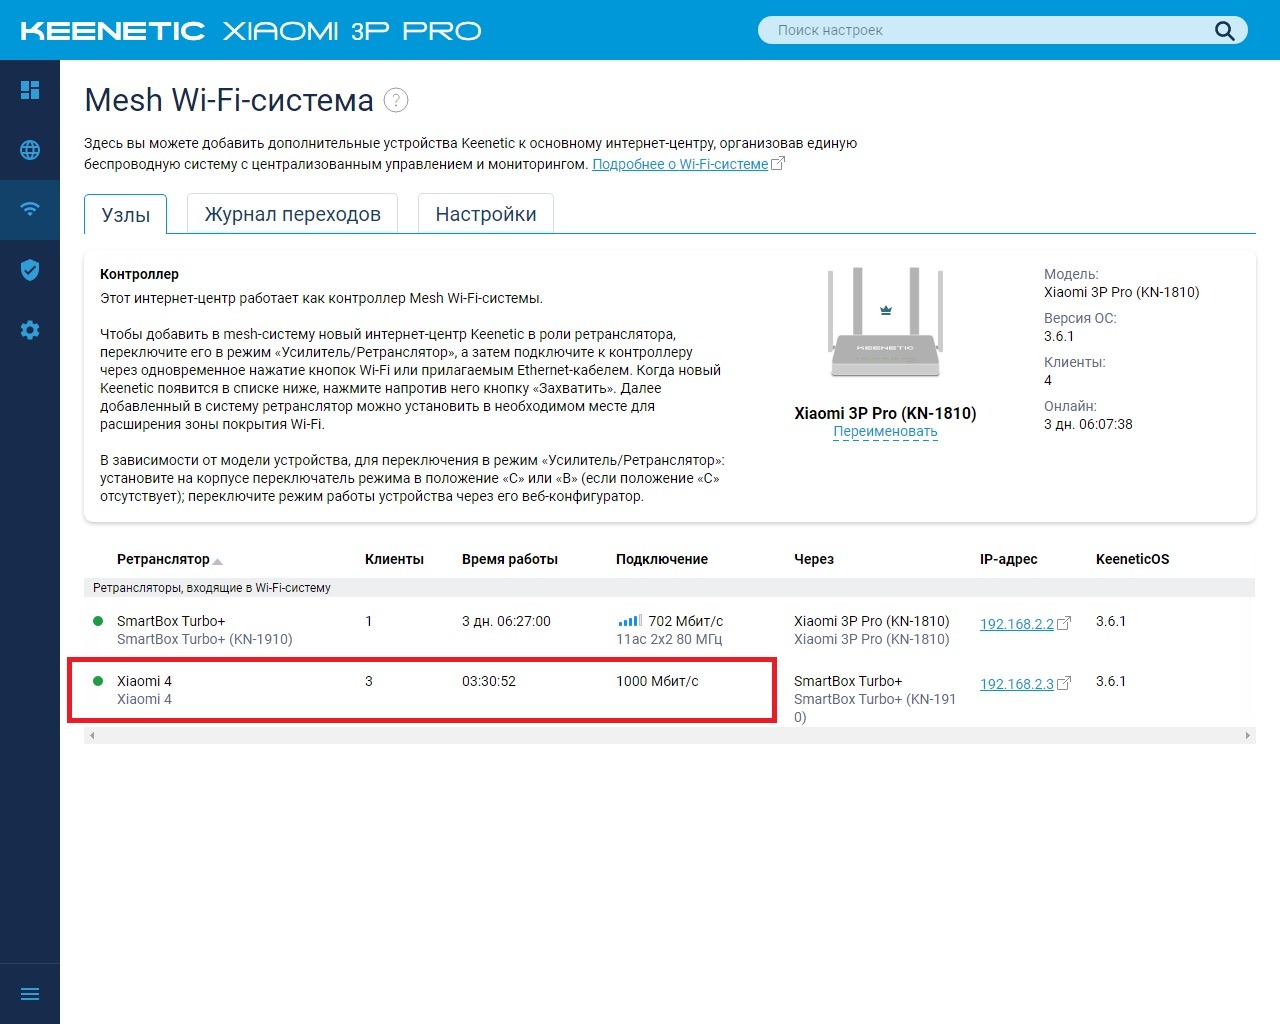
Task: Expand the sidebar hamburger menu
Action: click(x=30, y=994)
